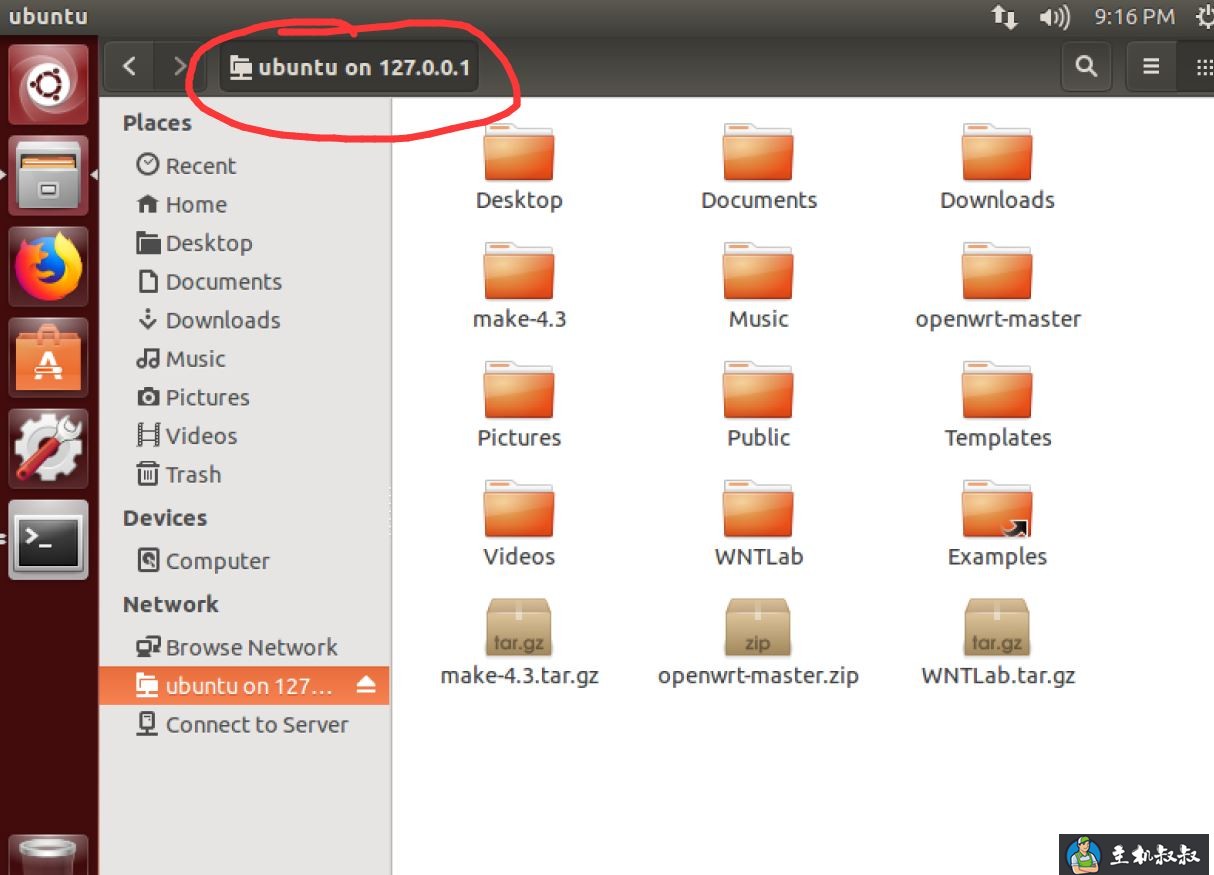Open the Trash in the launcher

coord(48,856)
